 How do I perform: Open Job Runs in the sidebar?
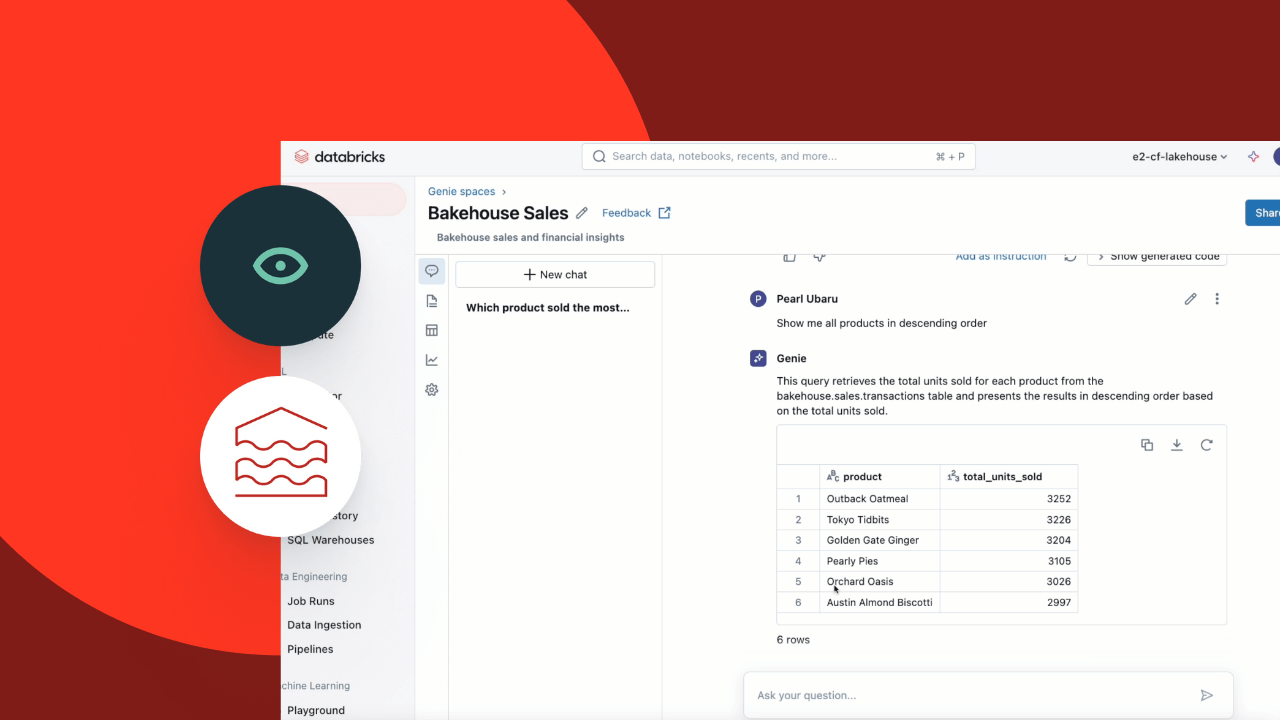coord(311,601)
